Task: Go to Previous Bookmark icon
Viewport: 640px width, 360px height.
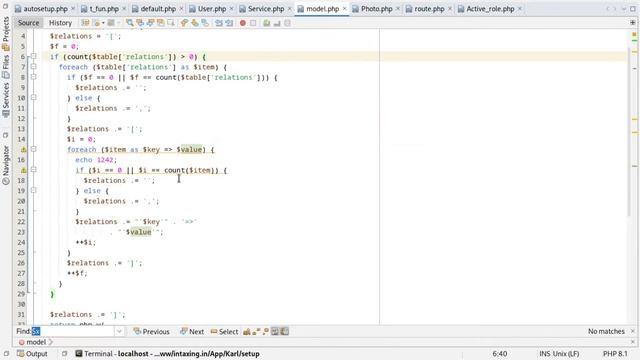Action: click(184, 23)
